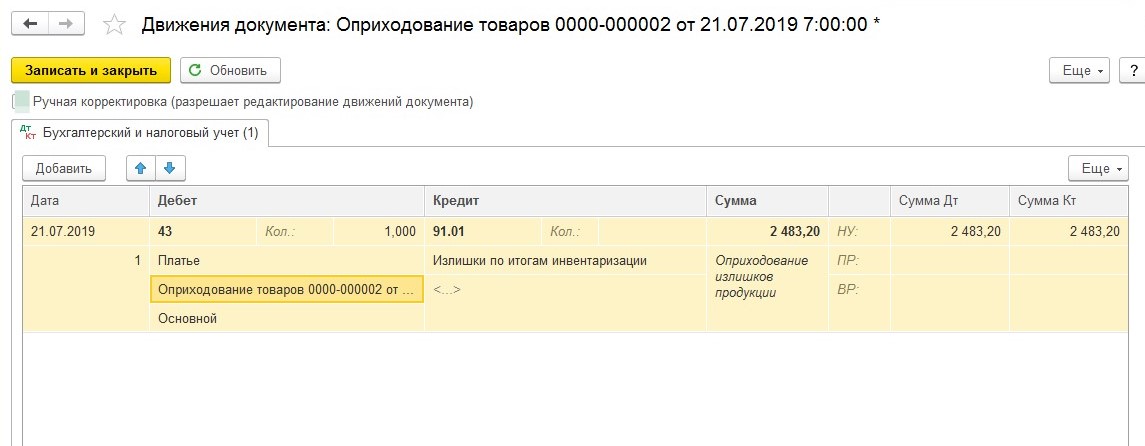Screen dimensions: 1145x446
Task: Click the forward navigation arrow
Action: pos(66,23)
